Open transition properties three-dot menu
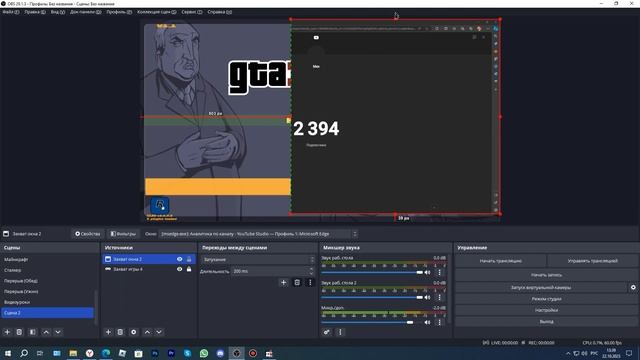The image size is (640, 360). [x=310, y=282]
